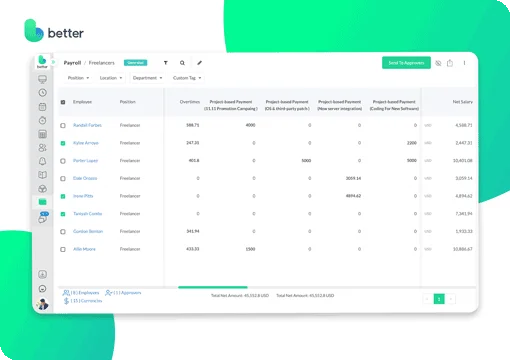This screenshot has height=360, width=510.
Task: Check the box for Randall Forbes
Action: (x=63, y=125)
